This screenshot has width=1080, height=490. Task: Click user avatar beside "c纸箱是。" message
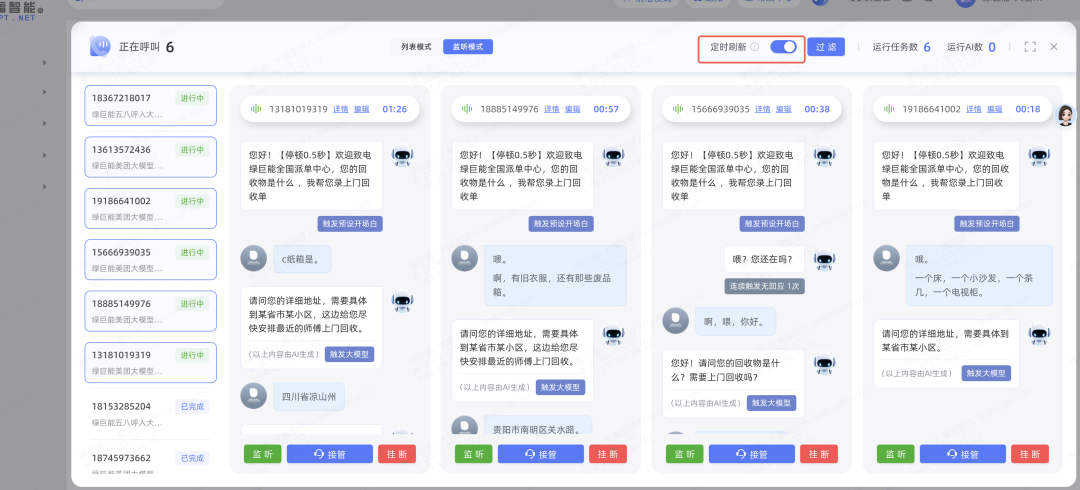click(253, 258)
